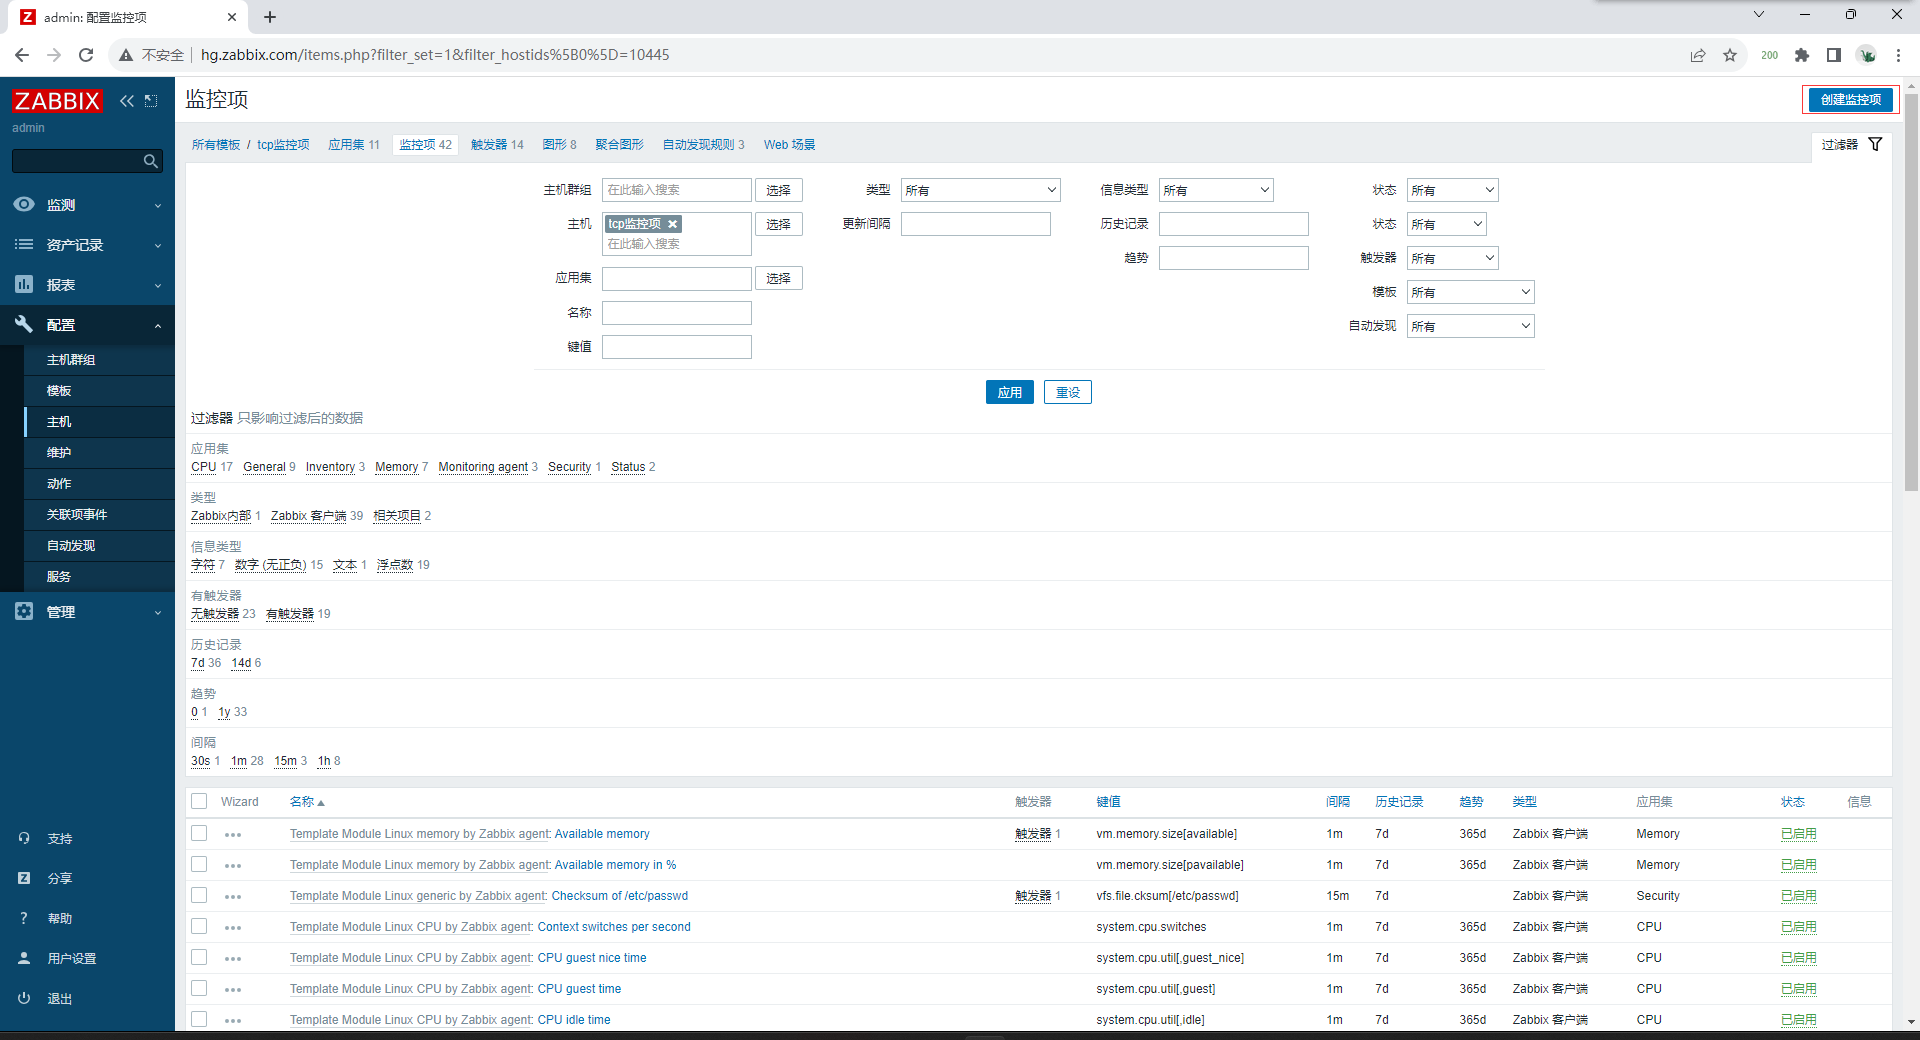Check the Checksum of /etc/passwd row checkbox
The width and height of the screenshot is (1920, 1040).
tap(199, 895)
